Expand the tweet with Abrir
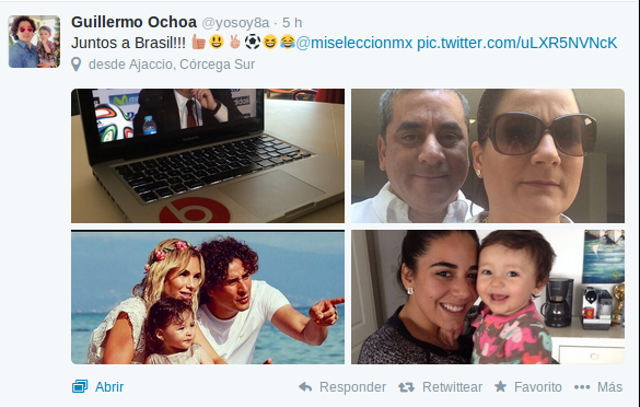The image size is (640, 407). point(109,387)
